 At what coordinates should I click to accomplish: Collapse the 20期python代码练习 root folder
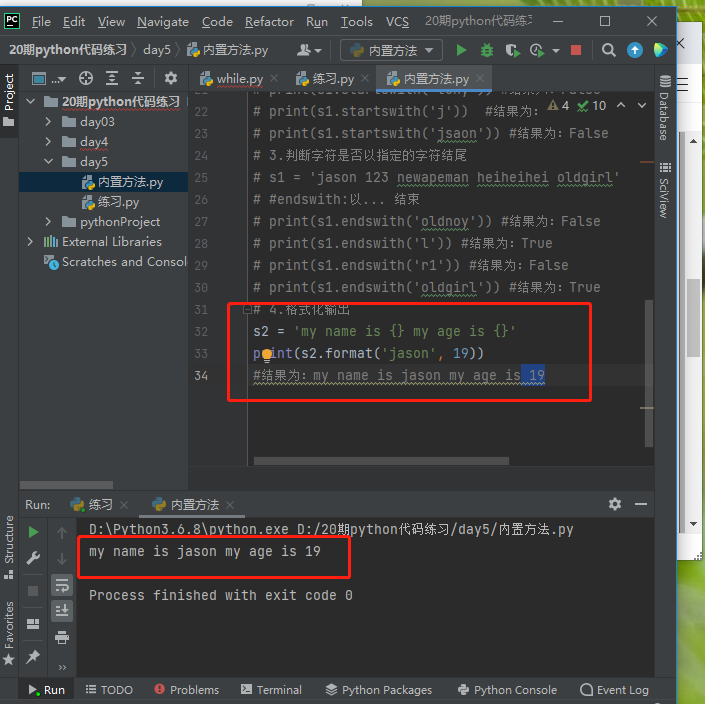tap(31, 102)
